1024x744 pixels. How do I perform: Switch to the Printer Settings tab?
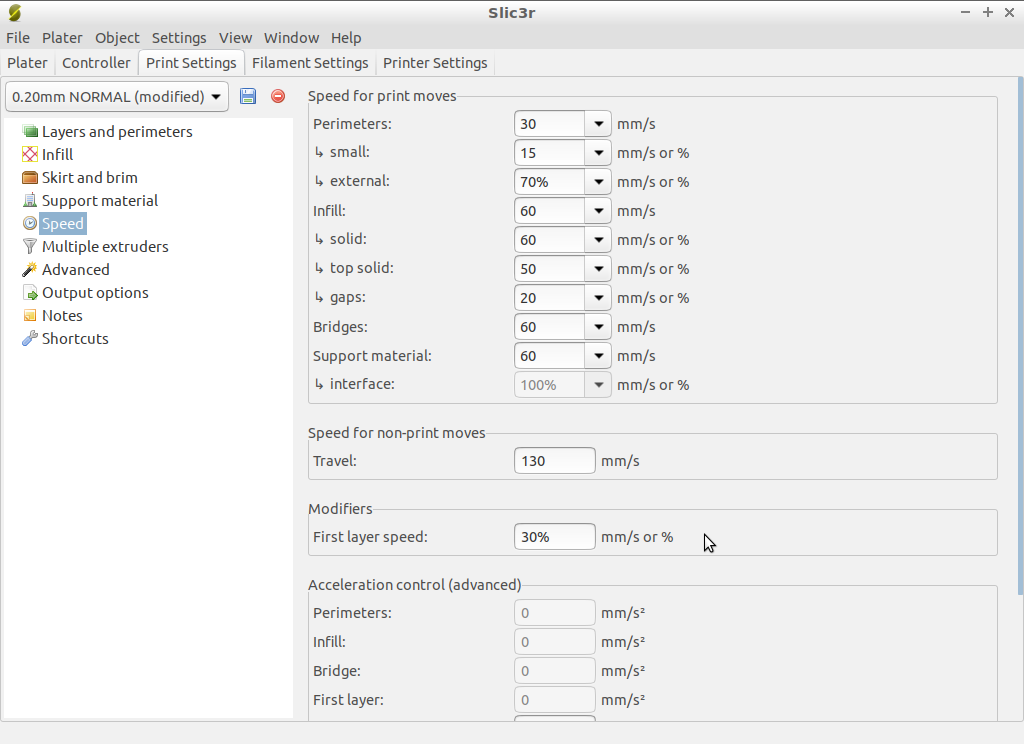pyautogui.click(x=435, y=63)
